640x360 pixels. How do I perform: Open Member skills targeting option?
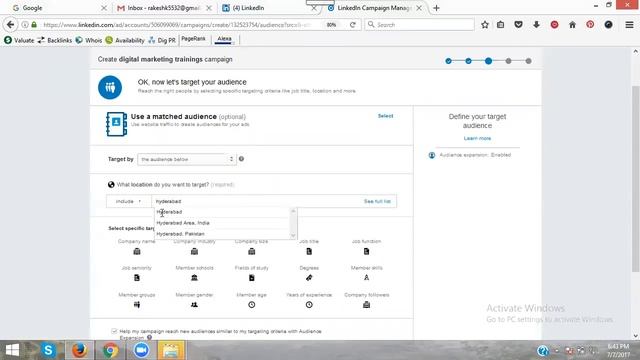pos(367,273)
